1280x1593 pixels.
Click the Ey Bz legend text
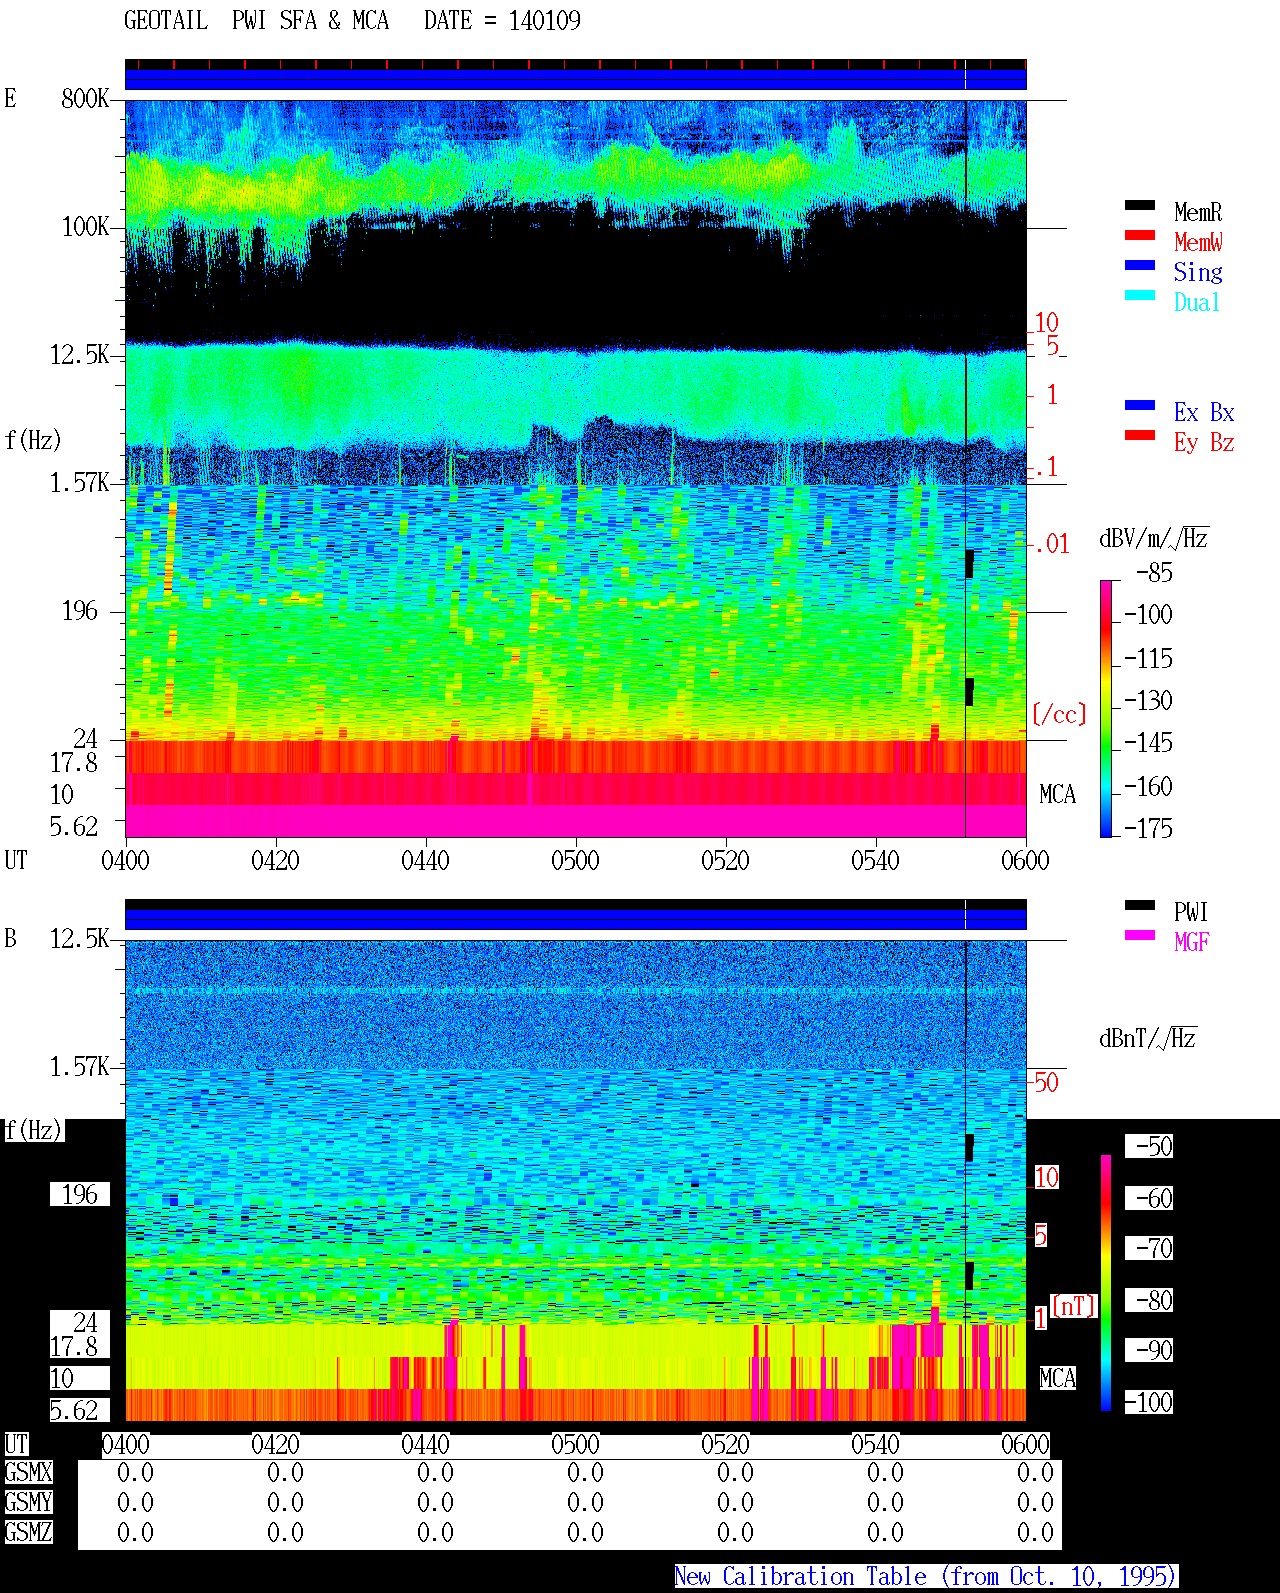click(x=1204, y=442)
